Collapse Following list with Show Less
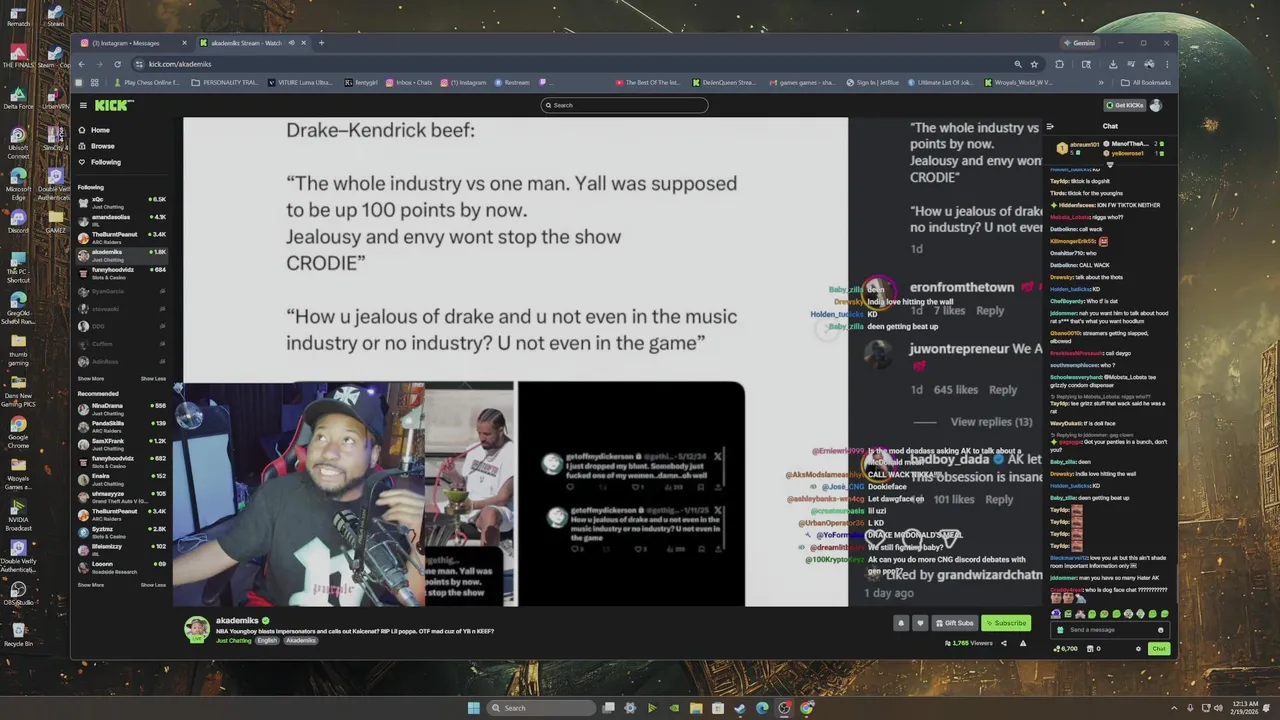The image size is (1280, 720). click(153, 379)
